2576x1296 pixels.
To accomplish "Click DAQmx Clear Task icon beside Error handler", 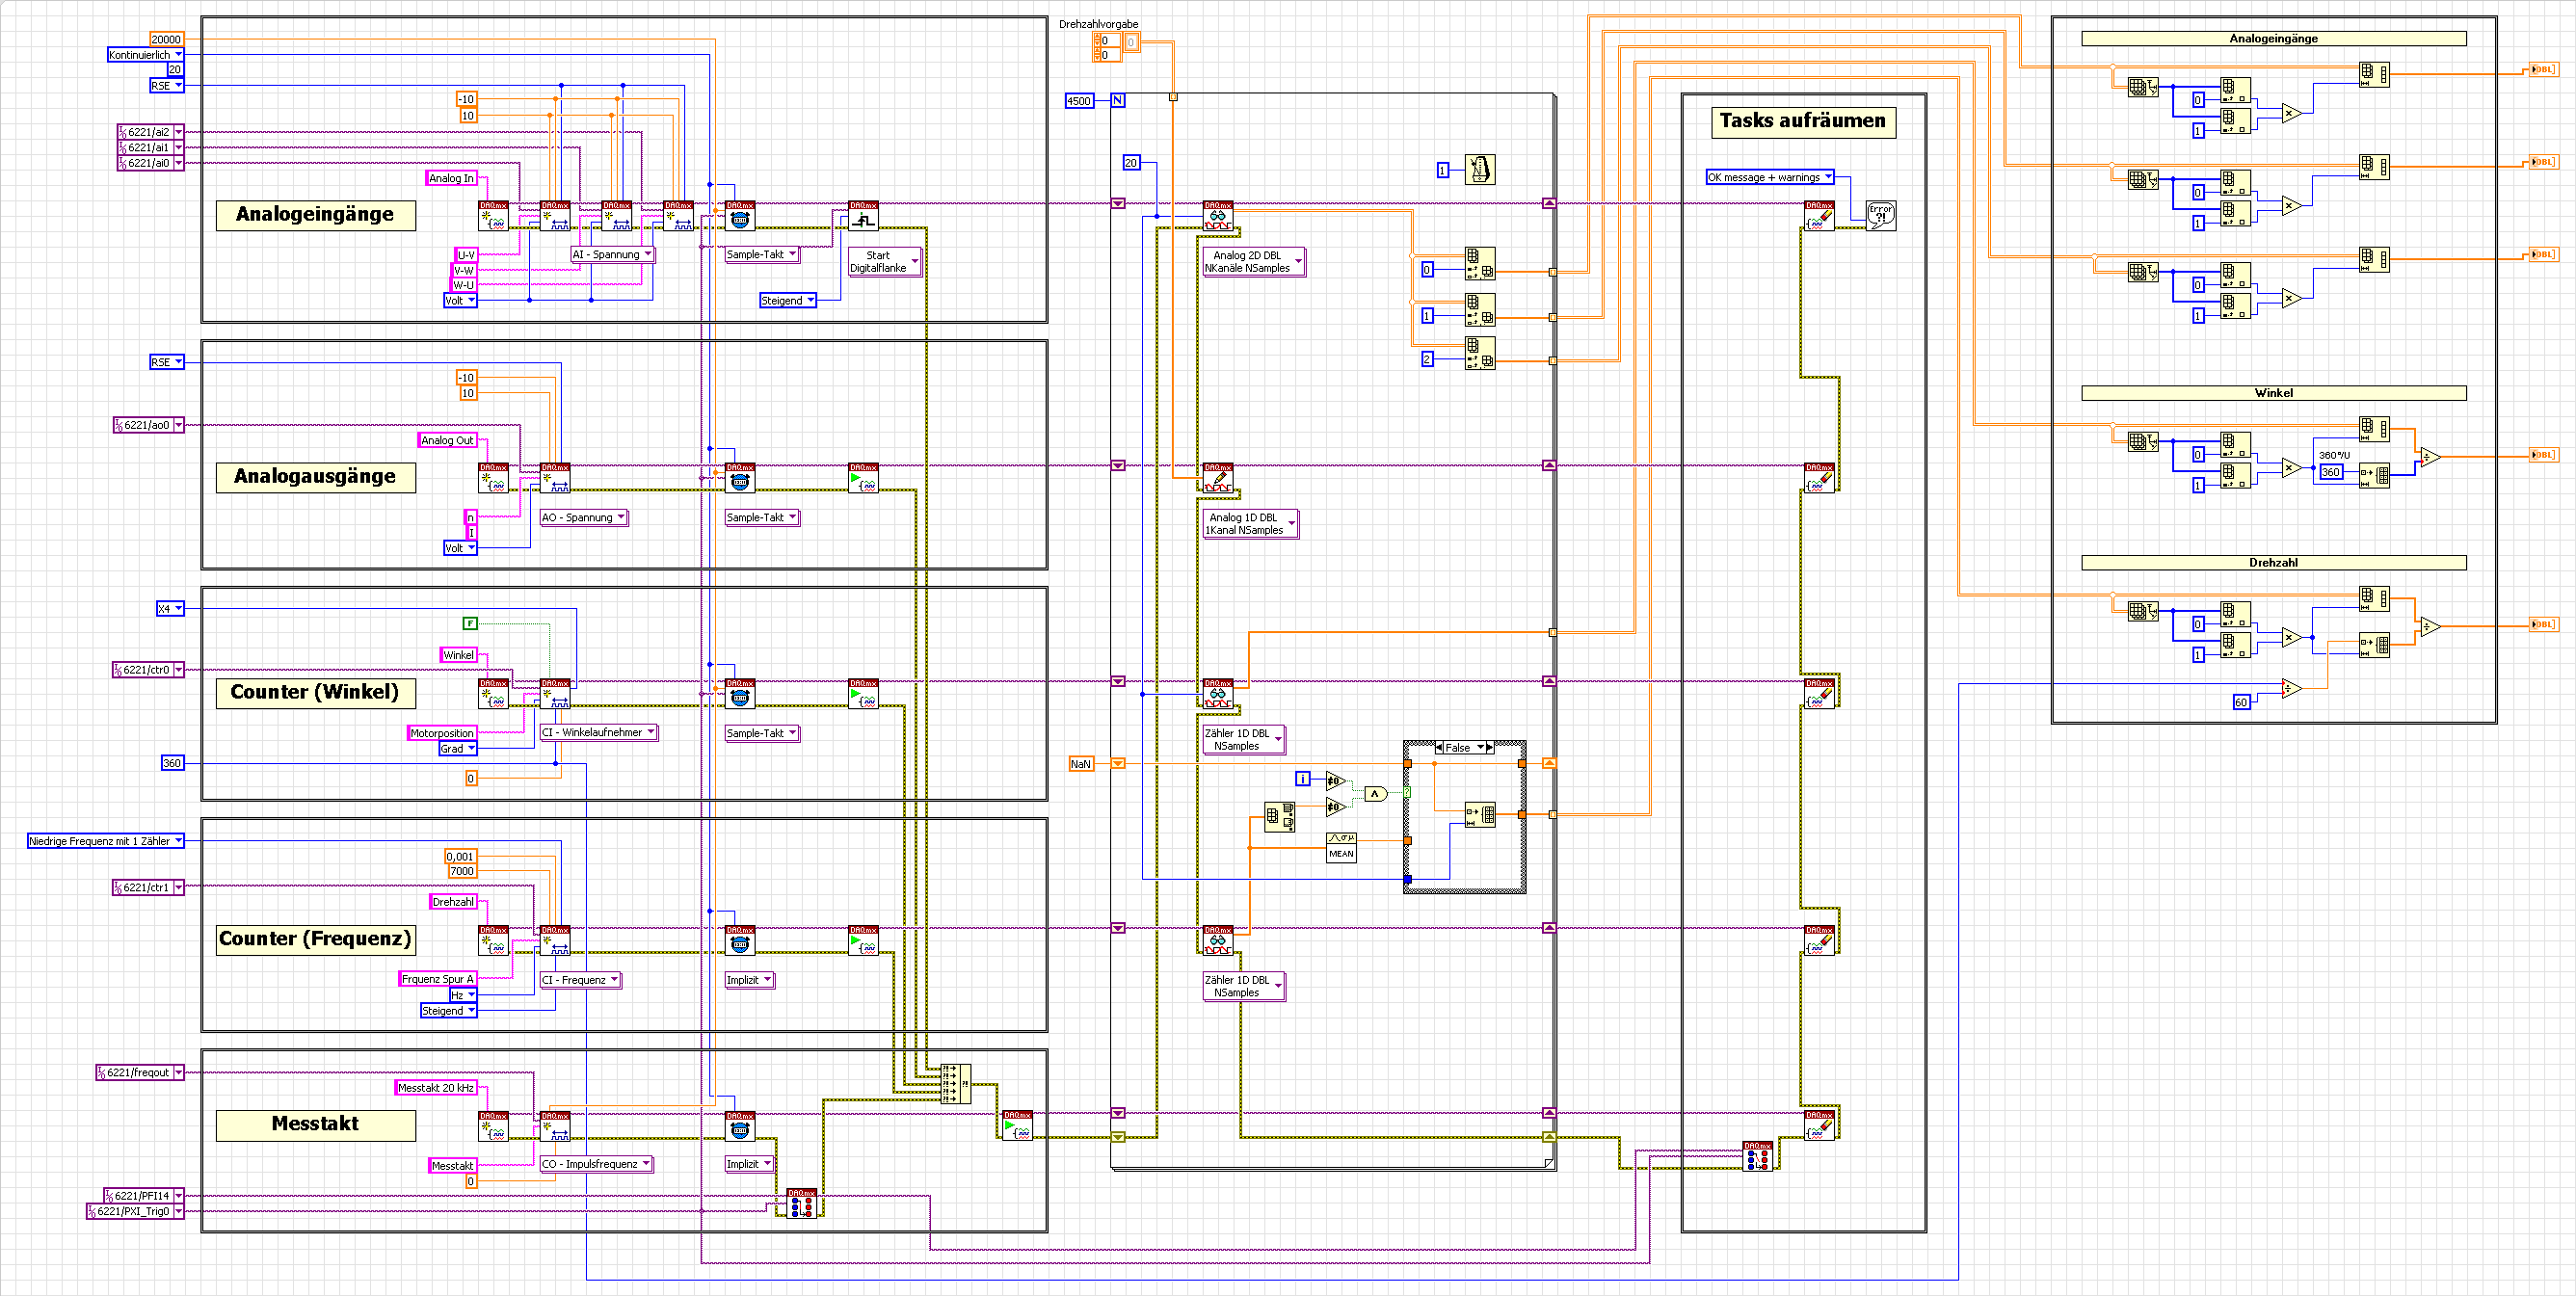I will pyautogui.click(x=1819, y=215).
